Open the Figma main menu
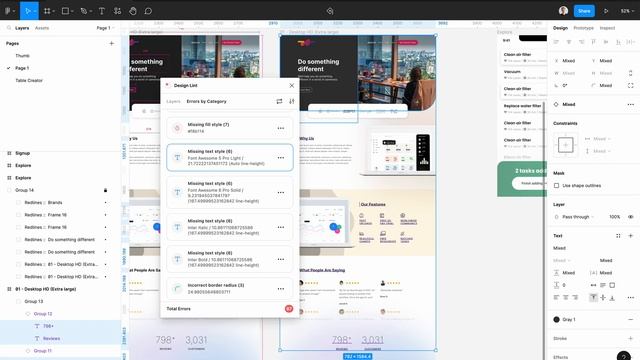The width and height of the screenshot is (640, 360). pos(8,11)
